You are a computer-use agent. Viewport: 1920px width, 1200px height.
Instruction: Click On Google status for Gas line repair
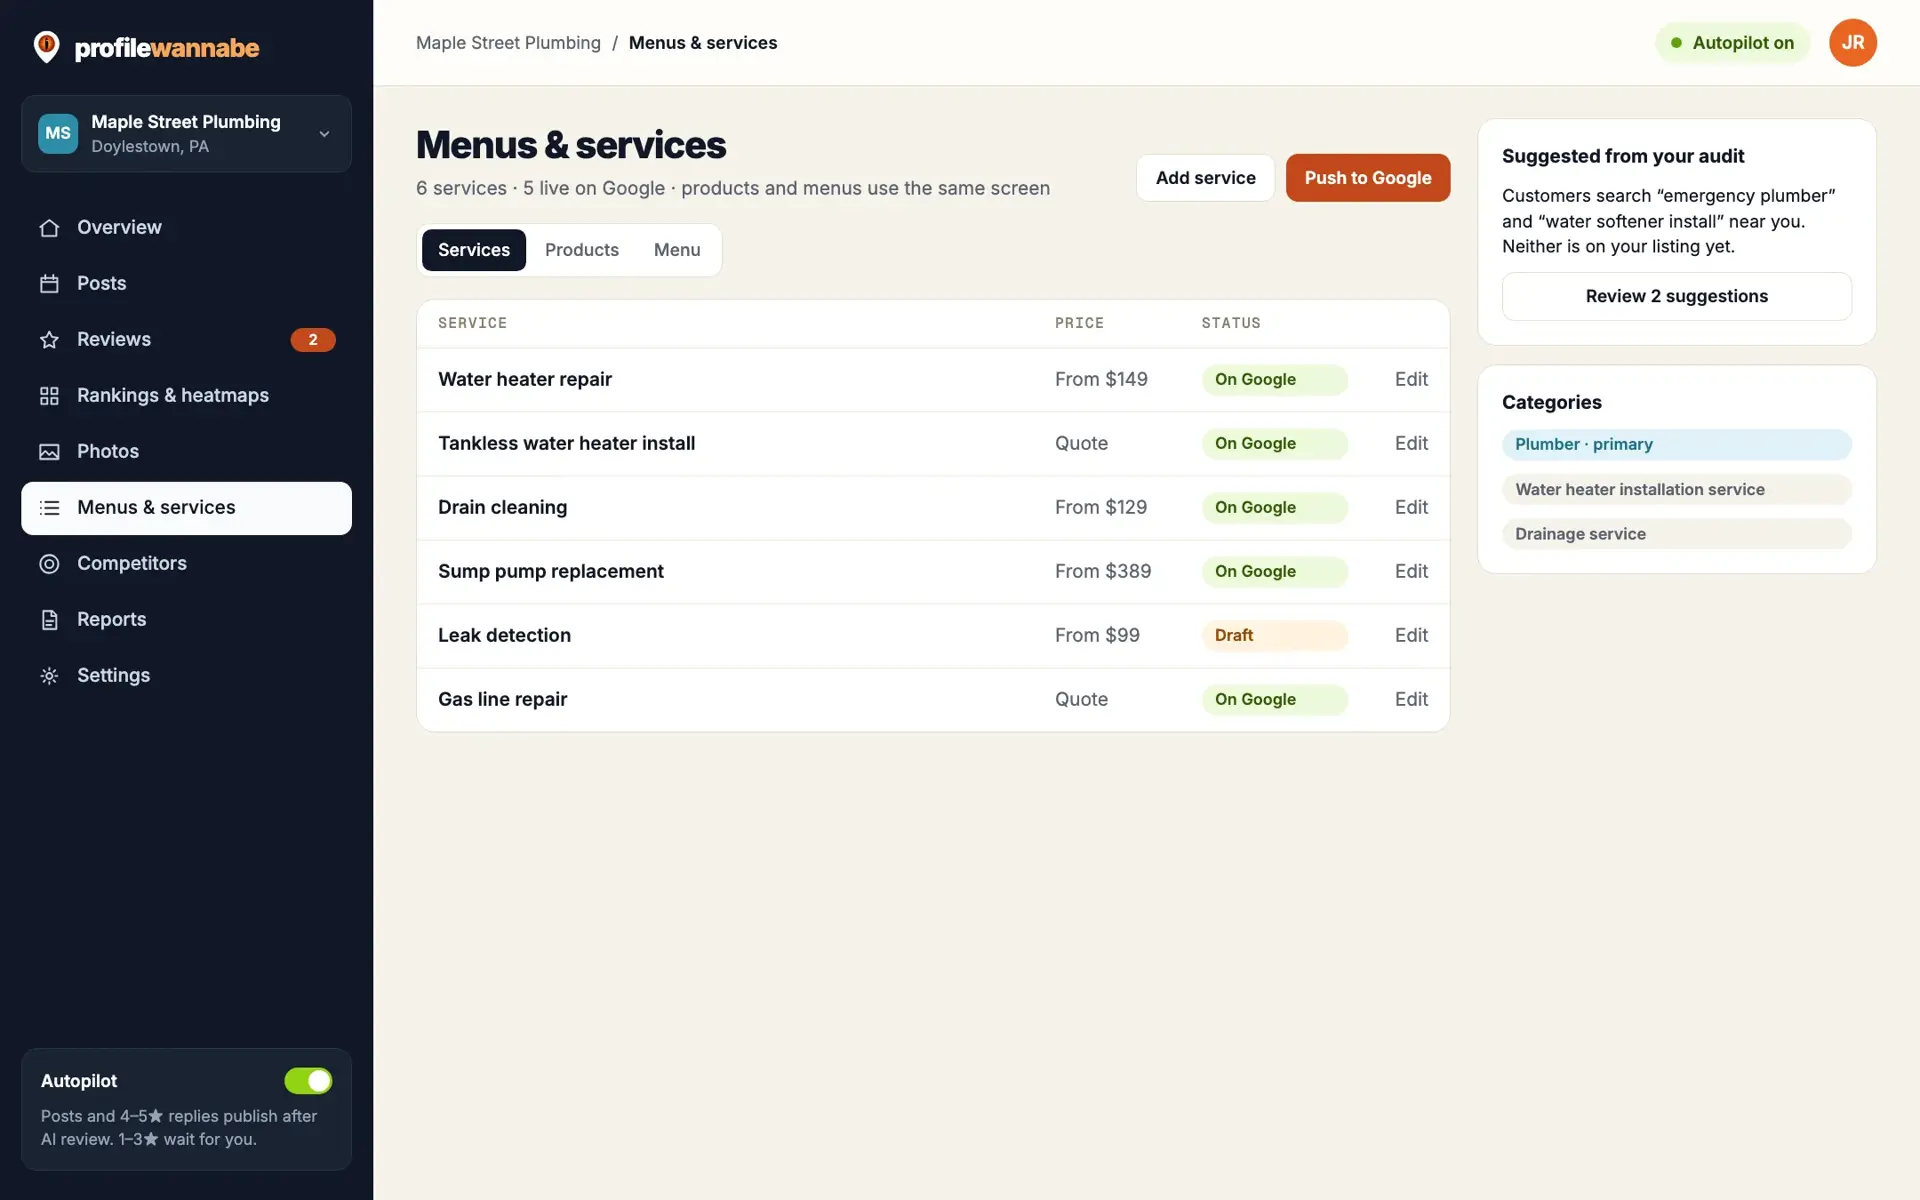[1275, 700]
